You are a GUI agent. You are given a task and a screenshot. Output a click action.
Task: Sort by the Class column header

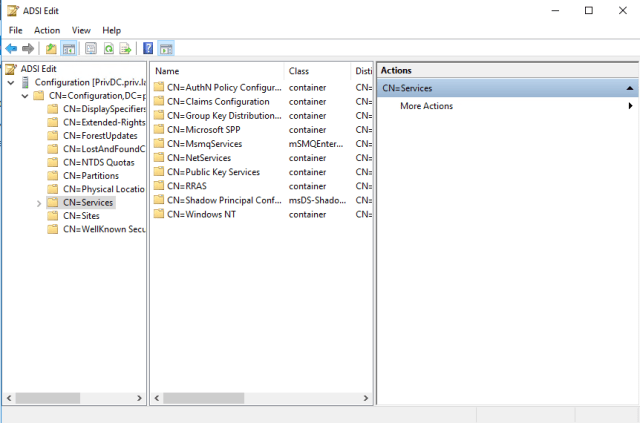(299, 71)
